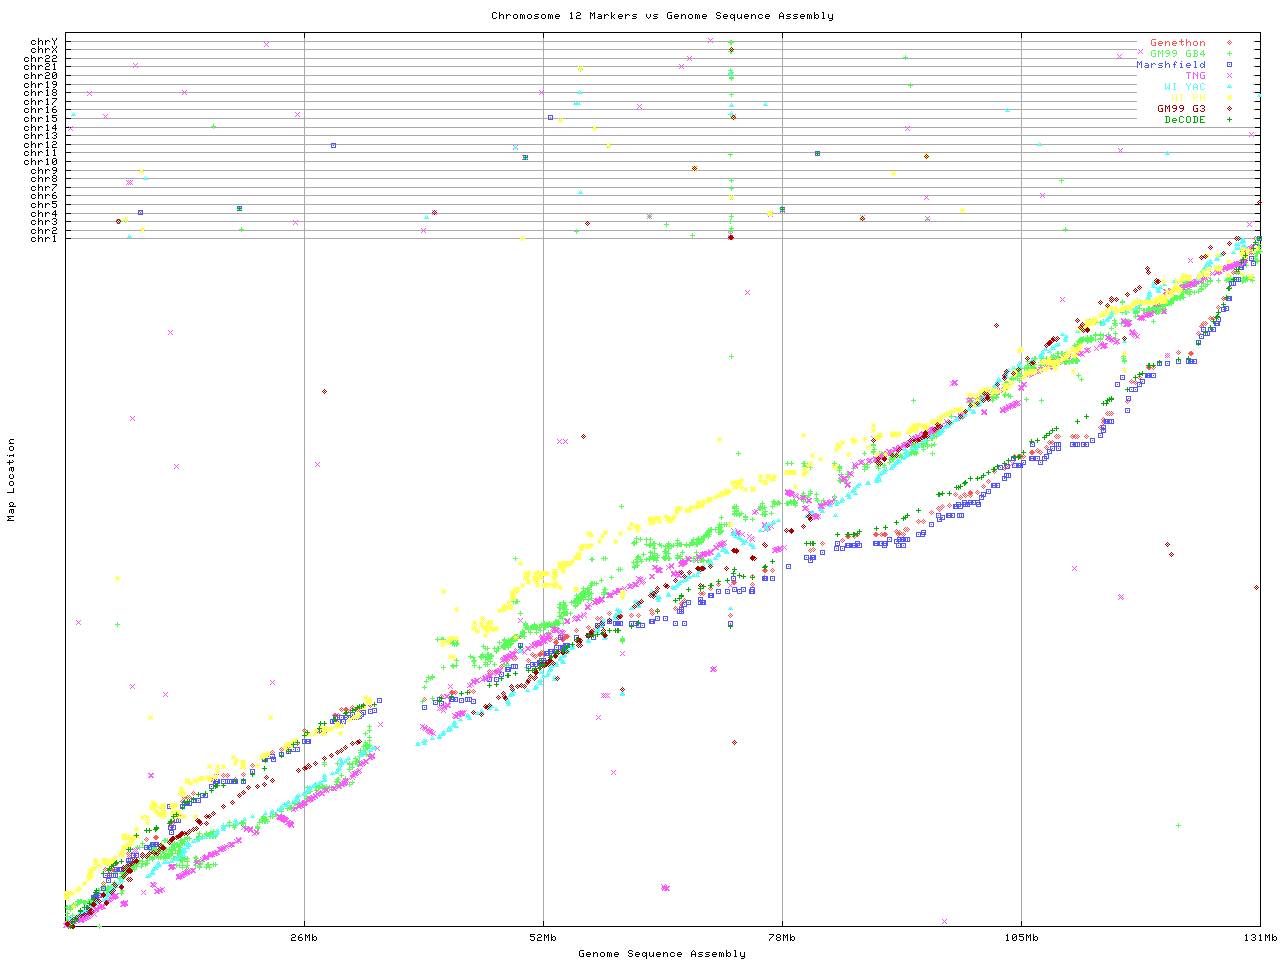This screenshot has height=960, width=1280.
Task: Click the GM99 GB4 plus marker in legend
Action: [1229, 54]
